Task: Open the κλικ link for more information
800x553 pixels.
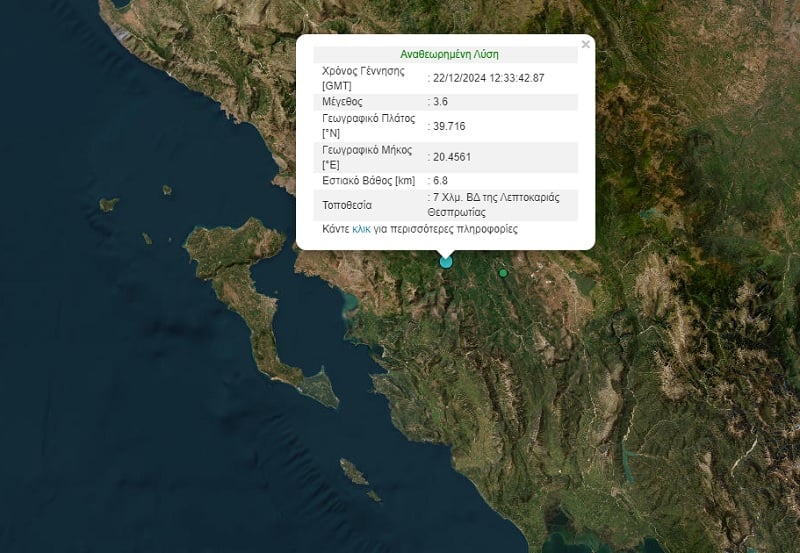Action: pyautogui.click(x=361, y=229)
